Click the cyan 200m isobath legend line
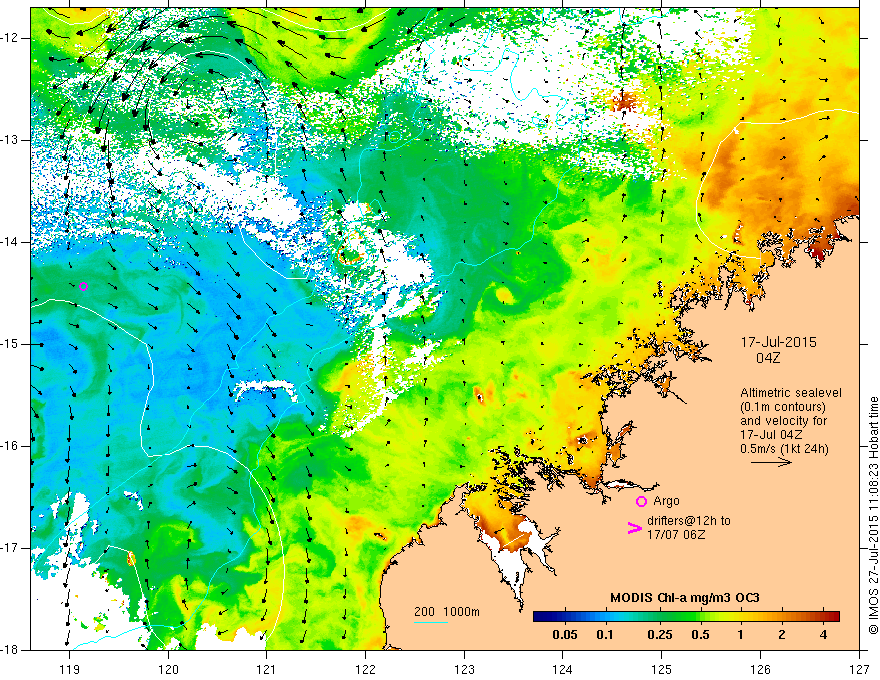Viewport: 880px width, 680px height. pos(431,622)
